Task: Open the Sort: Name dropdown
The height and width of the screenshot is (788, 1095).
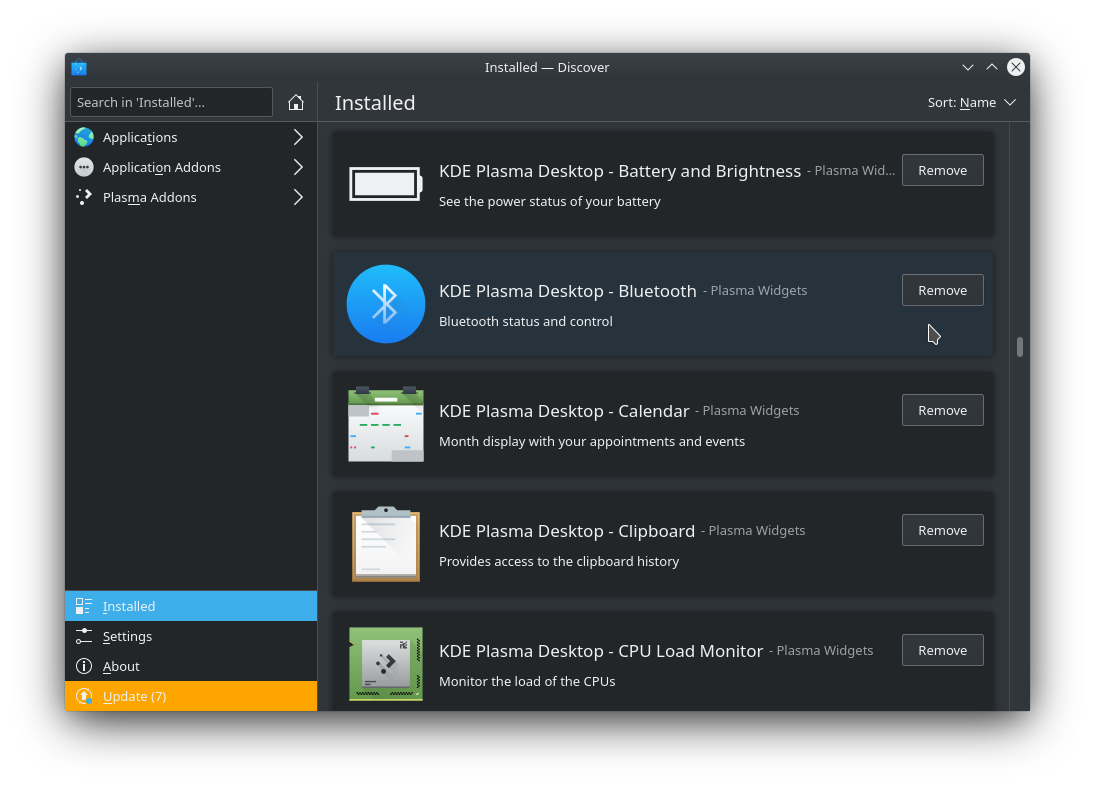Action: coord(971,103)
